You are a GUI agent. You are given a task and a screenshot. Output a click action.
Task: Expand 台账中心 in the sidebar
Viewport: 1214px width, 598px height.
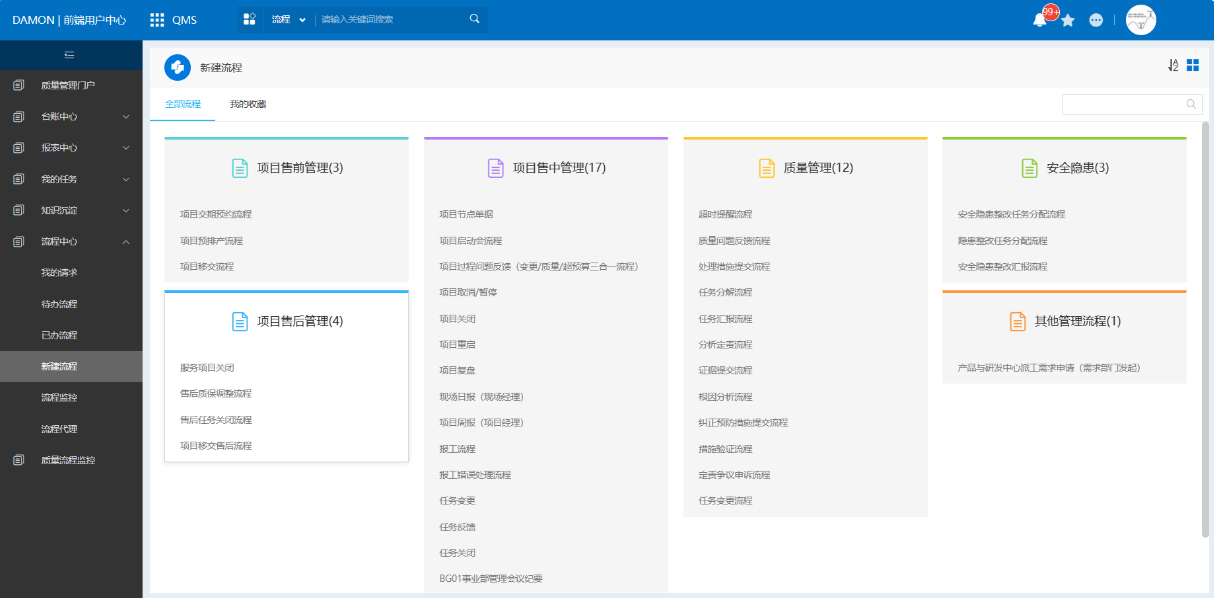70,117
